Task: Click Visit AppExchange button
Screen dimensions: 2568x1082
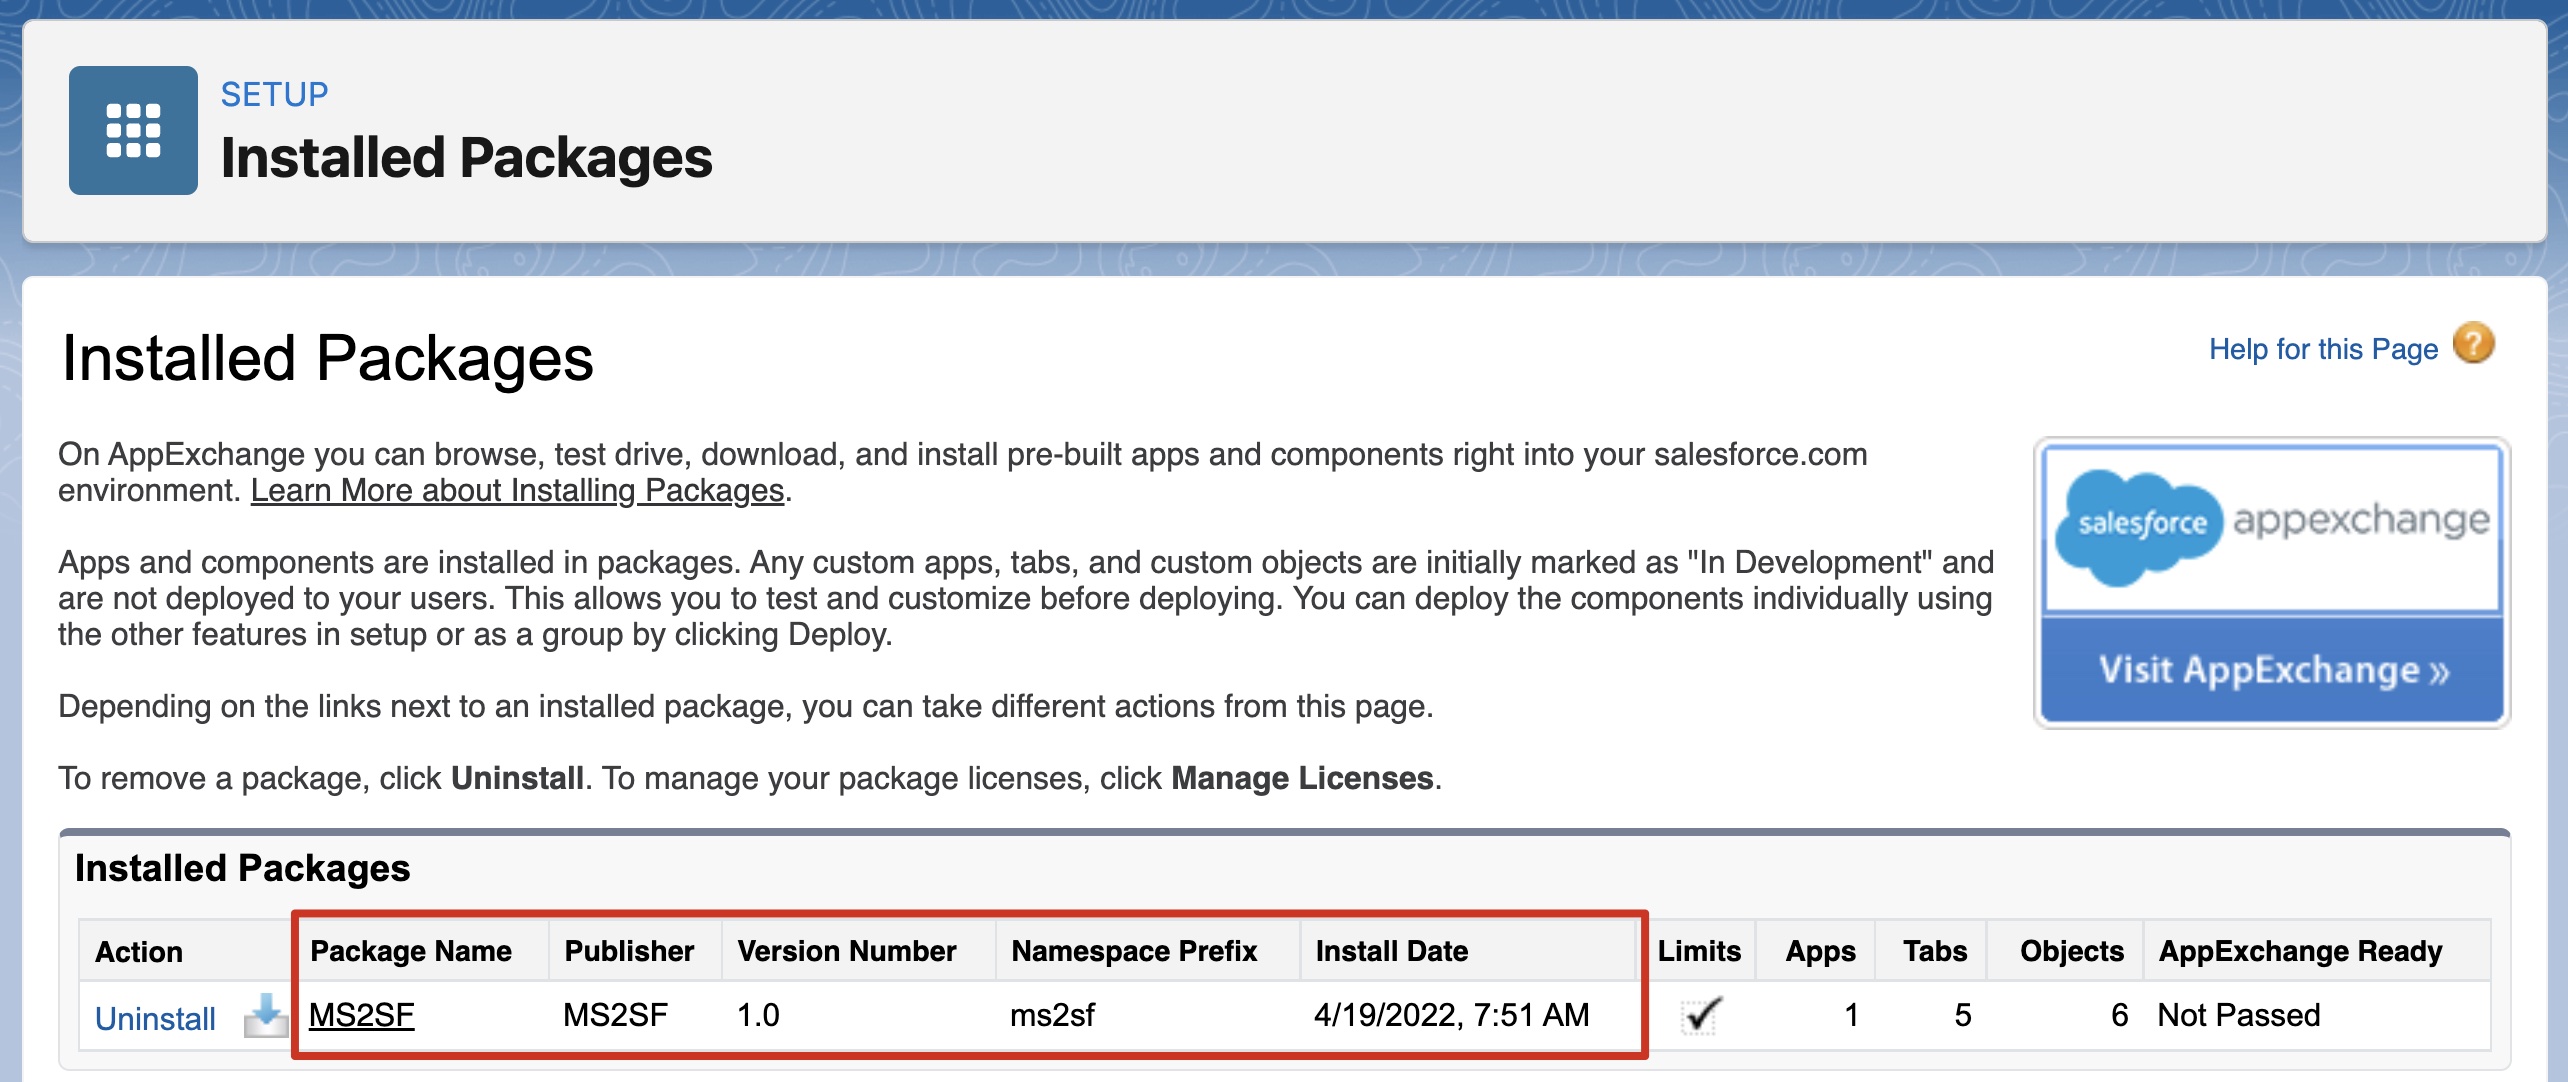Action: [x=2272, y=669]
